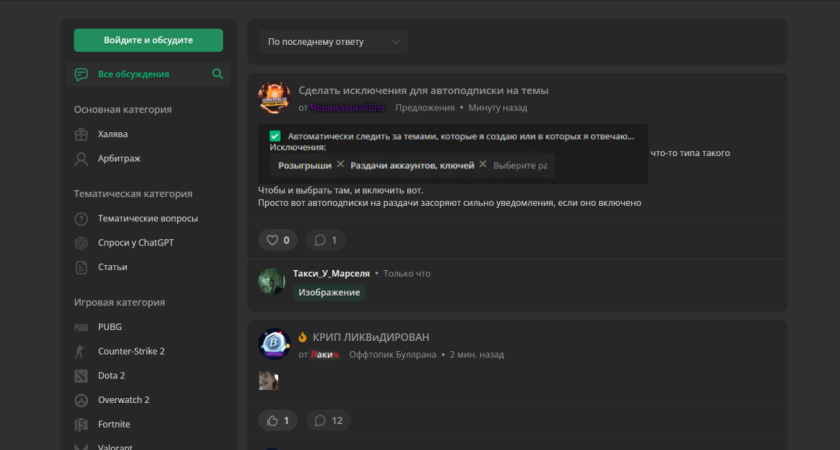Screen dimensions: 840x450
Task: Click the 'Выберите' exceptions input field
Action: coord(521,166)
